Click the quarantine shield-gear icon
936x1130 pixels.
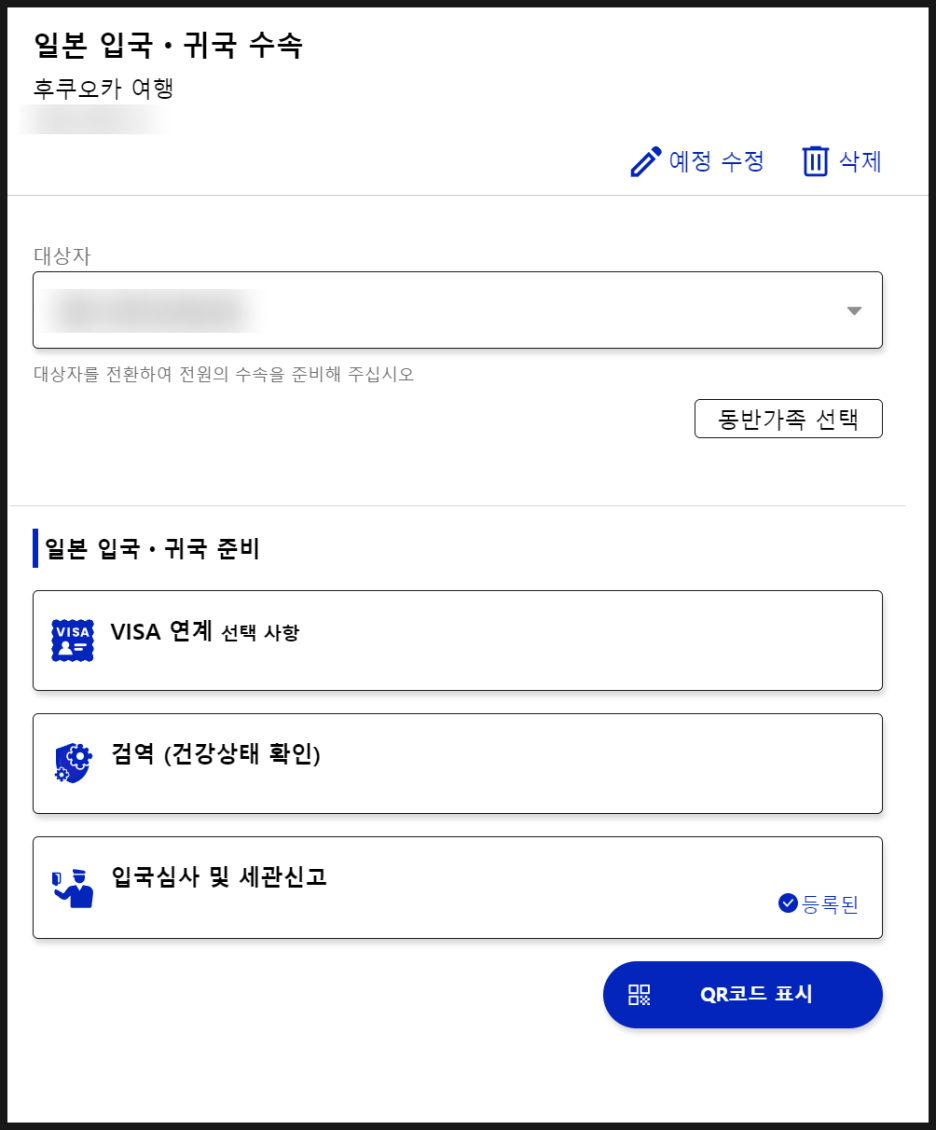[71, 763]
